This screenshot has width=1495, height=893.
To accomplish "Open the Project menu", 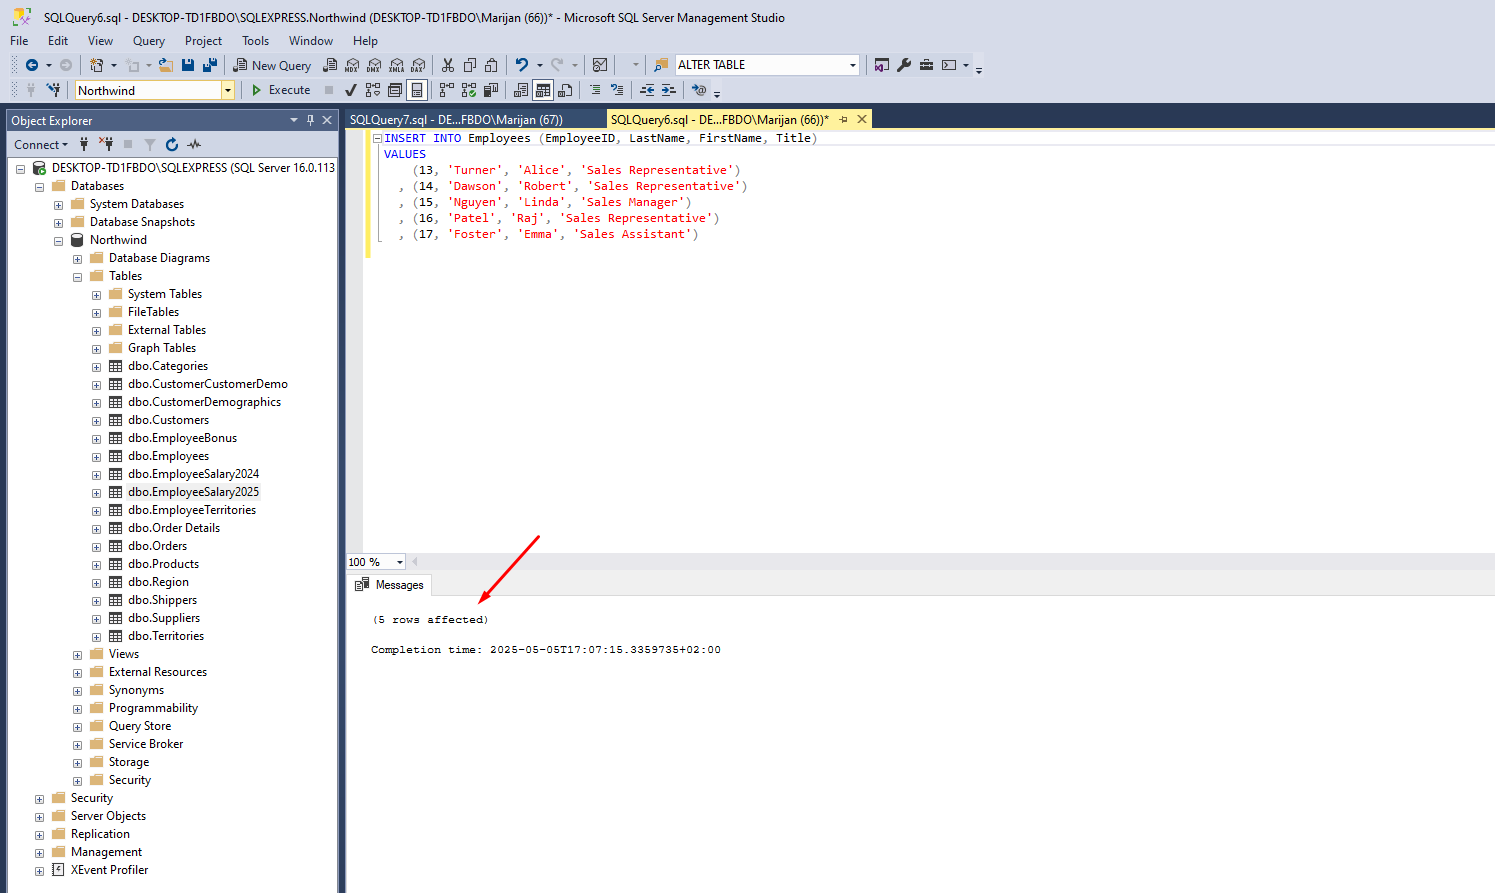I will pyautogui.click(x=203, y=41).
